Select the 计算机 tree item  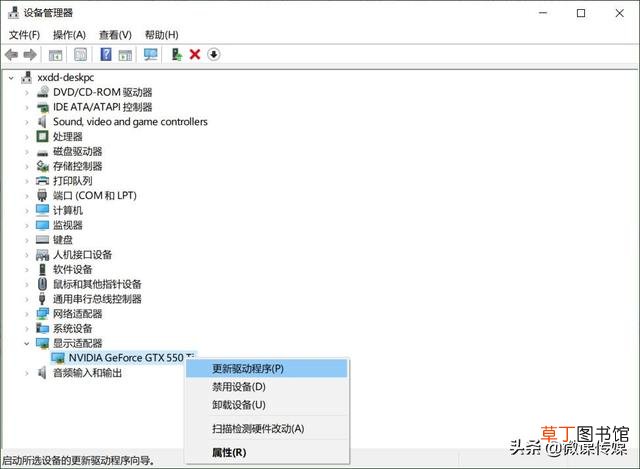click(x=68, y=210)
